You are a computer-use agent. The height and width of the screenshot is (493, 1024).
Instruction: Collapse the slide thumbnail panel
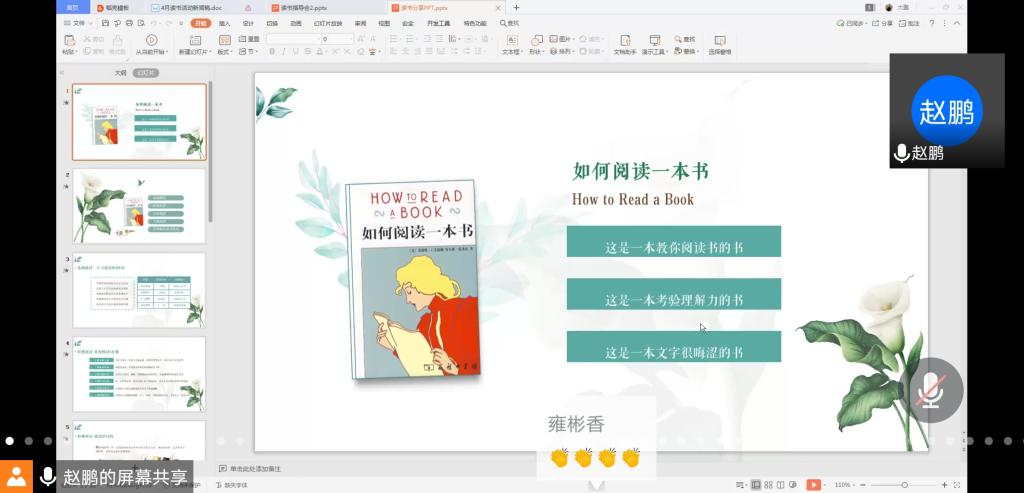pos(61,73)
